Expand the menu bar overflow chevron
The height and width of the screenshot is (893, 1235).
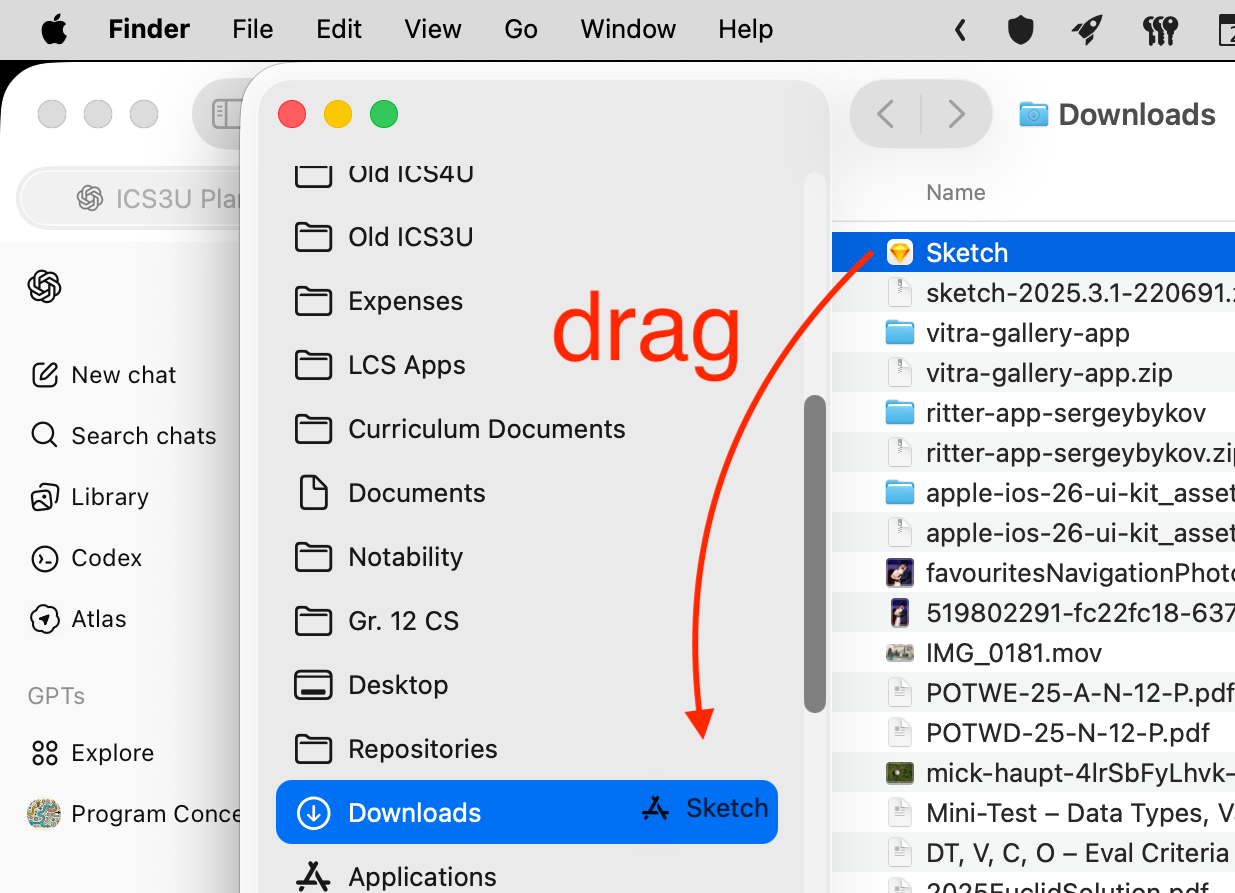coord(960,30)
